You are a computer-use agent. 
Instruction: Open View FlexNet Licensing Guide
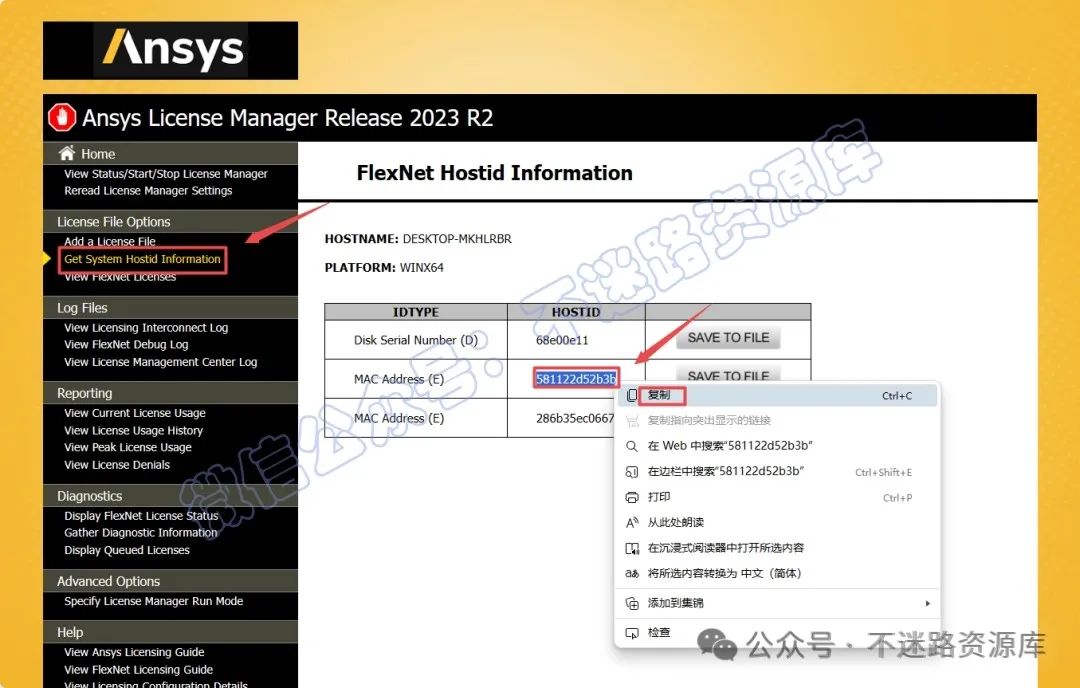pyautogui.click(x=138, y=669)
